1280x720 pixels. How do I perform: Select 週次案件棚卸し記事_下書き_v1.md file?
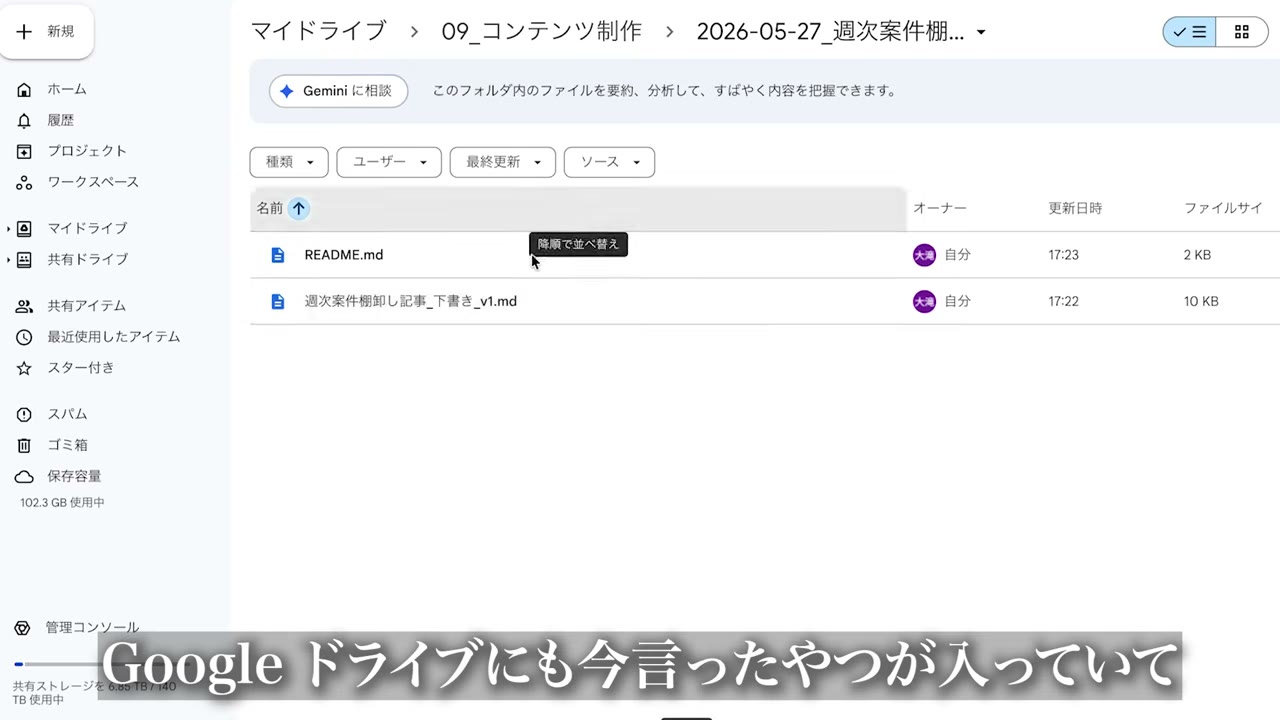[x=411, y=301]
